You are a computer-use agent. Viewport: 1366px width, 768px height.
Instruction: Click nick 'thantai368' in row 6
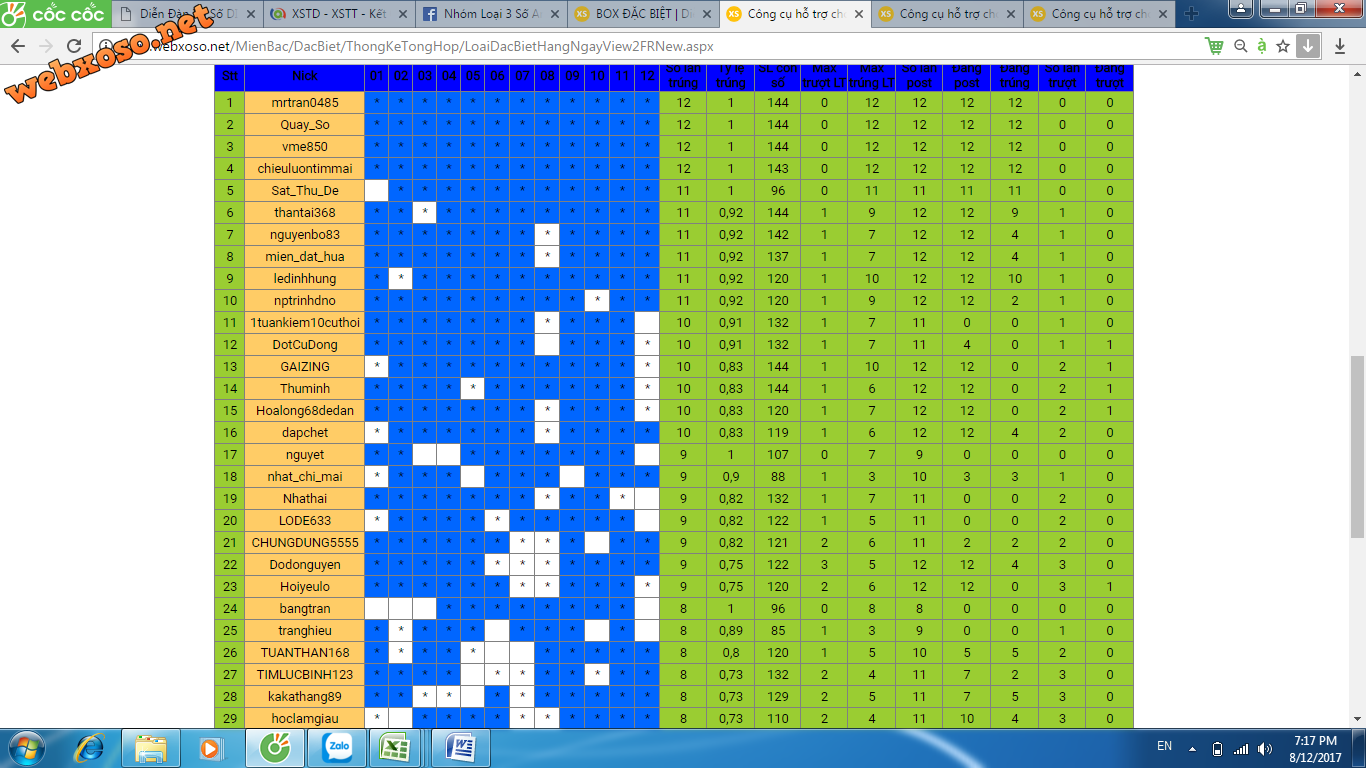305,212
